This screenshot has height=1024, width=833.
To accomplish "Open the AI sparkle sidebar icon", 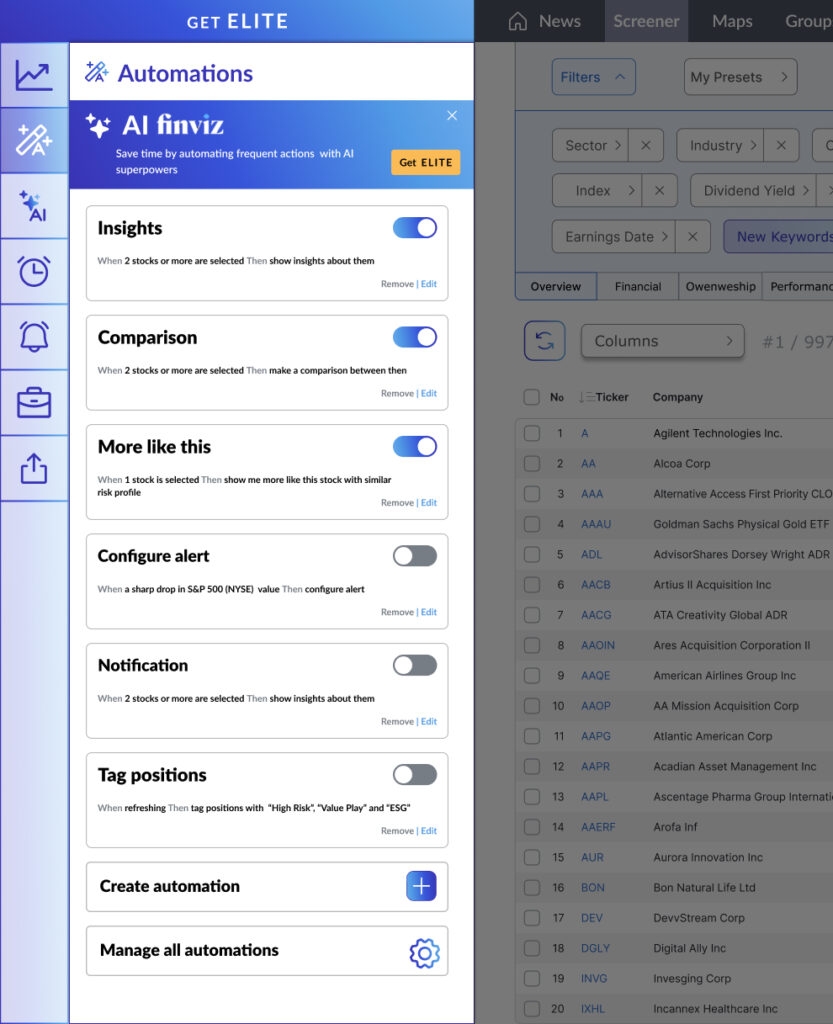I will 34,206.
